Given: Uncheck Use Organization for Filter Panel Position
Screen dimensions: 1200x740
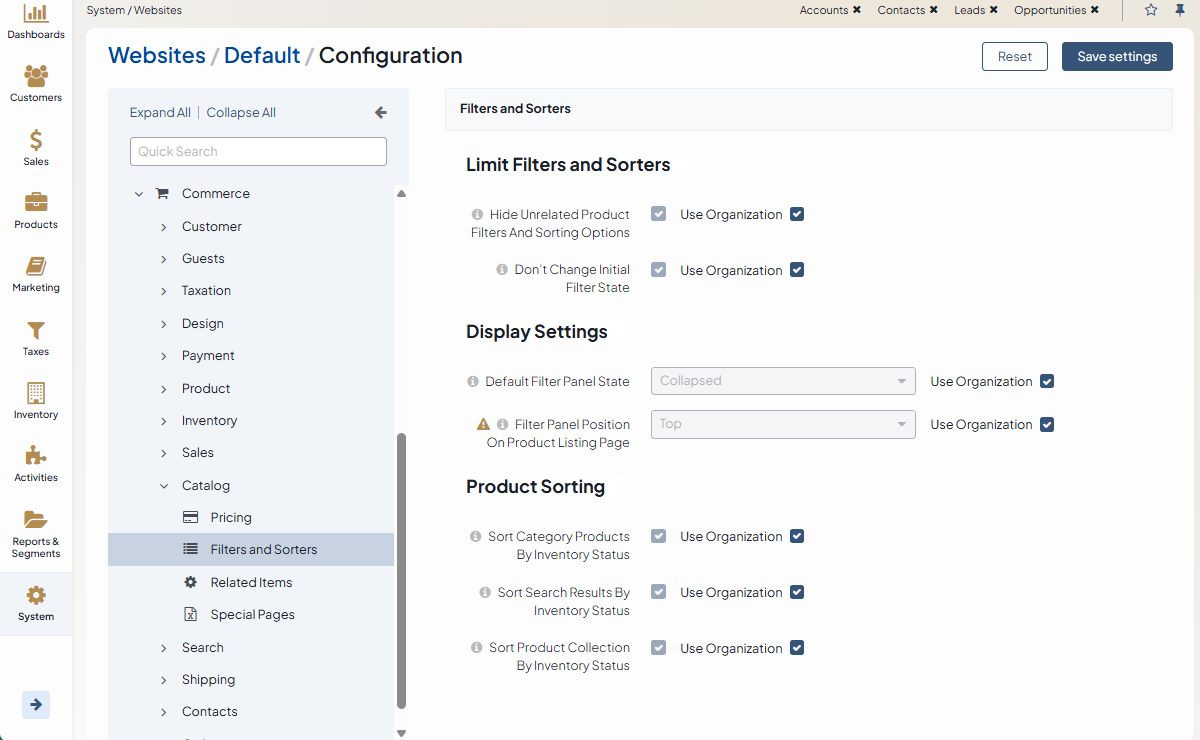Looking at the screenshot, I should tap(1047, 424).
